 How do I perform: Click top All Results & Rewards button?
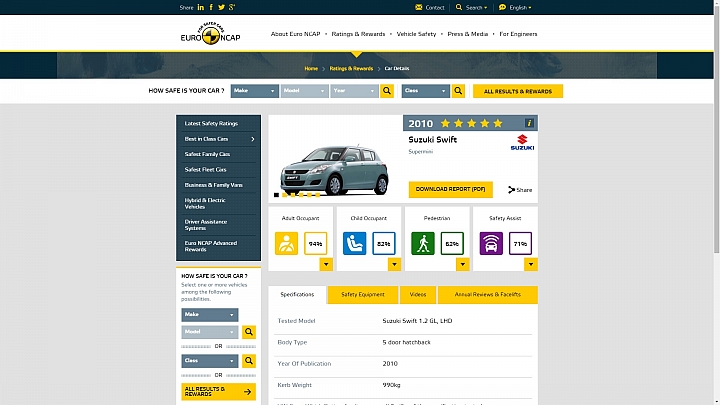(x=518, y=91)
